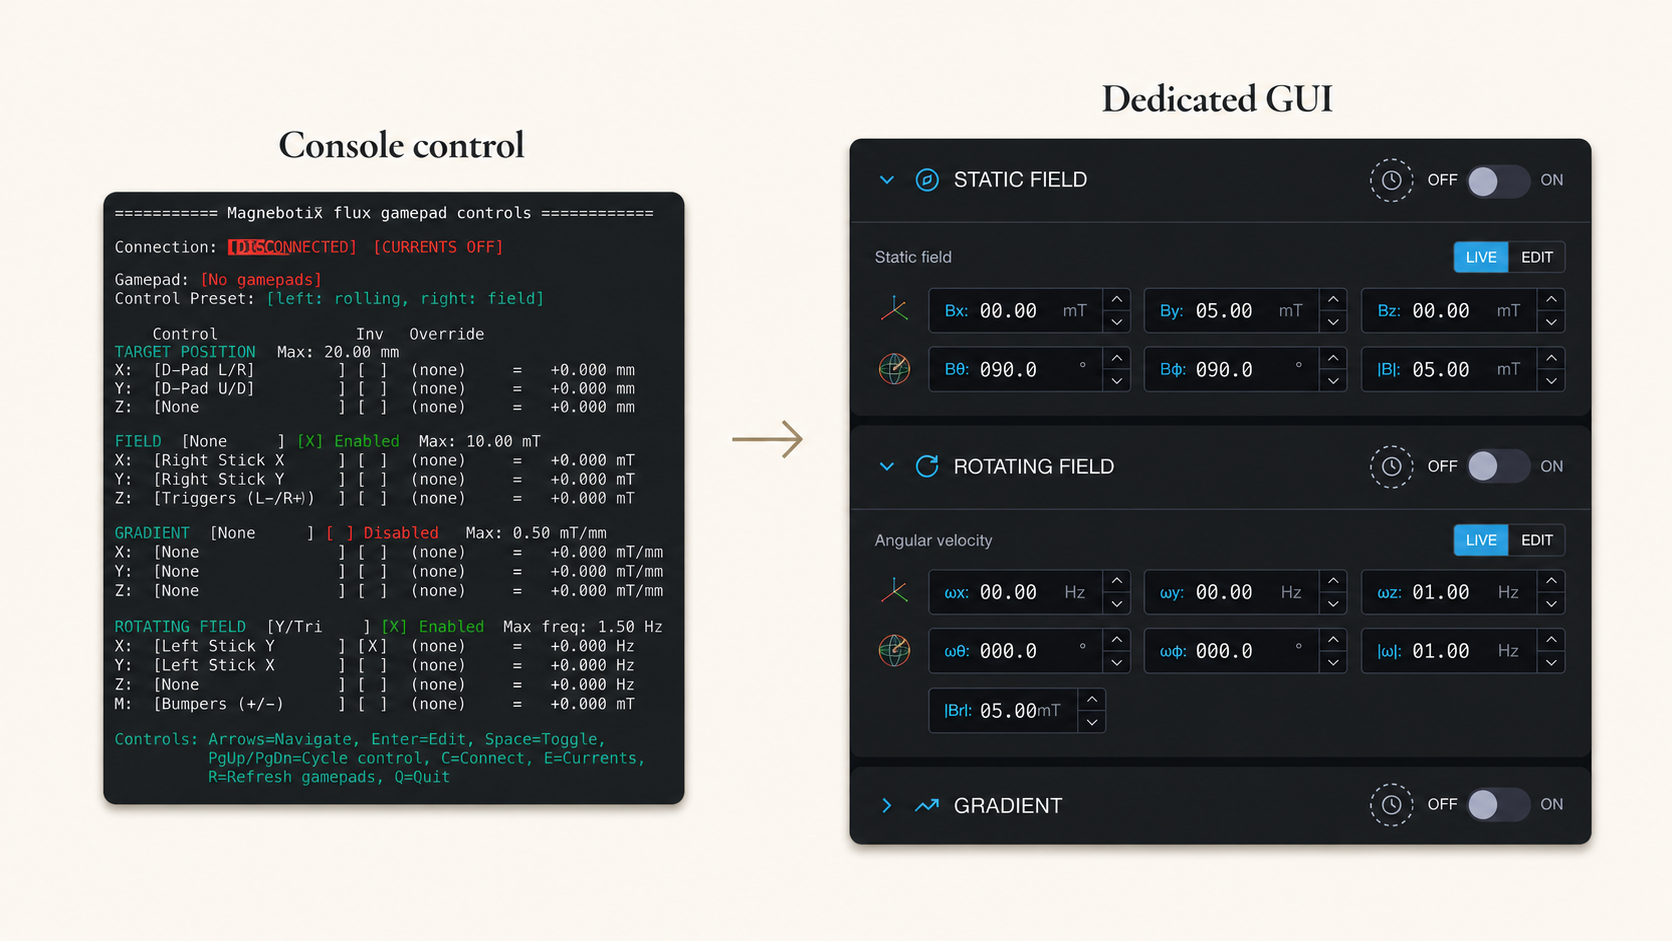This screenshot has width=1672, height=941.
Task: Select Cartesian axes icon in Static field
Action: [x=894, y=310]
